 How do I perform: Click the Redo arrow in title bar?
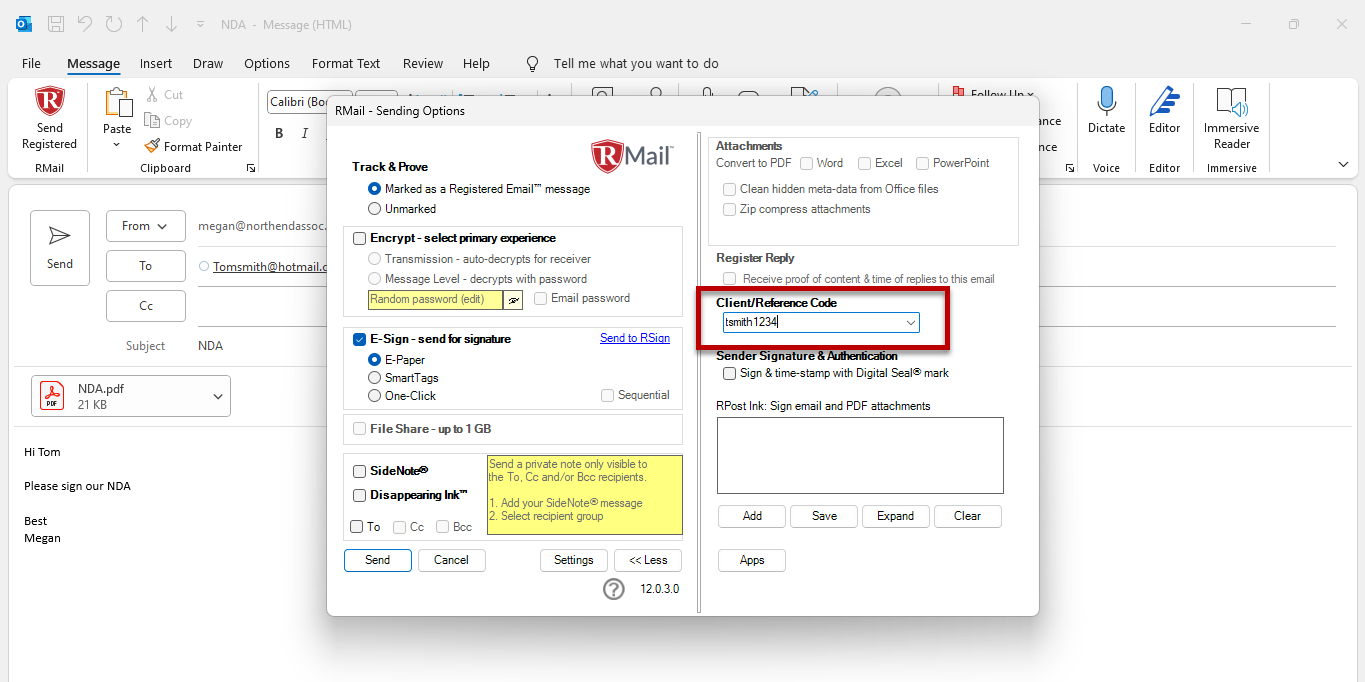(x=114, y=24)
